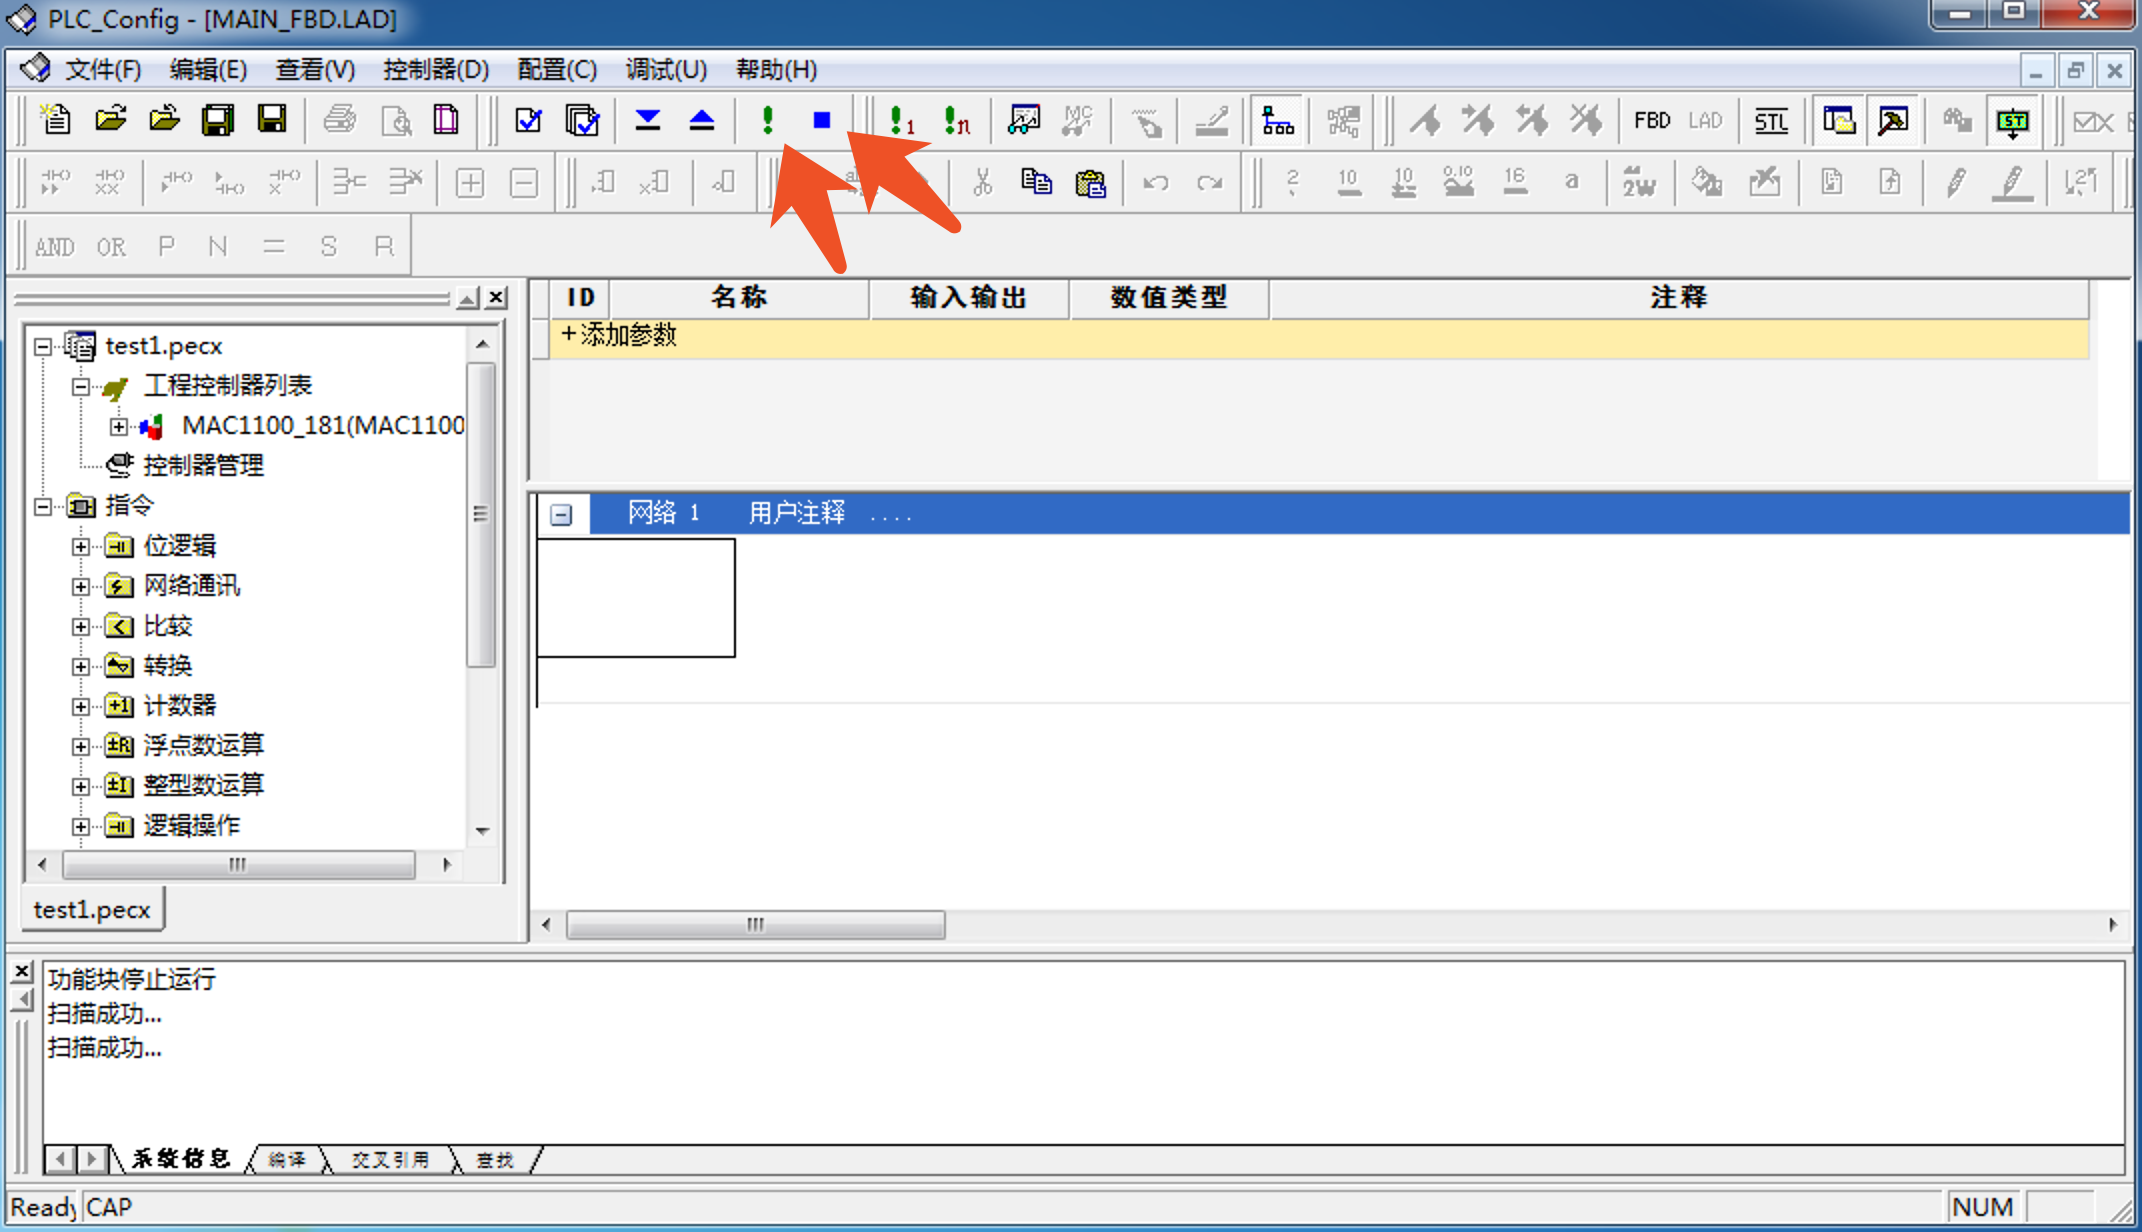
Task: Open the 调试(U) menu
Action: (666, 70)
